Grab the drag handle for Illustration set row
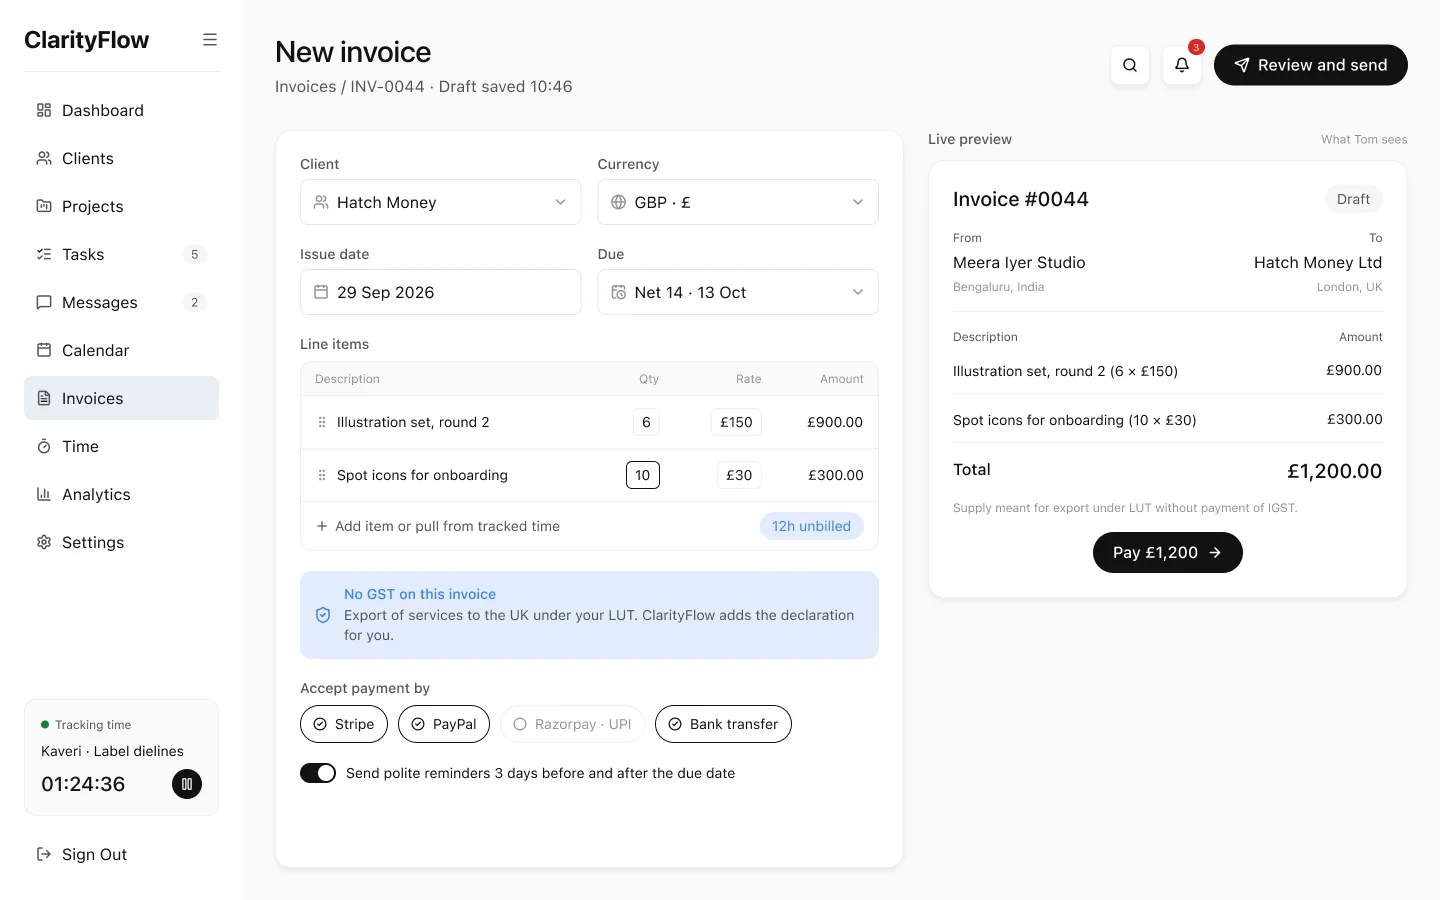 tap(322, 422)
